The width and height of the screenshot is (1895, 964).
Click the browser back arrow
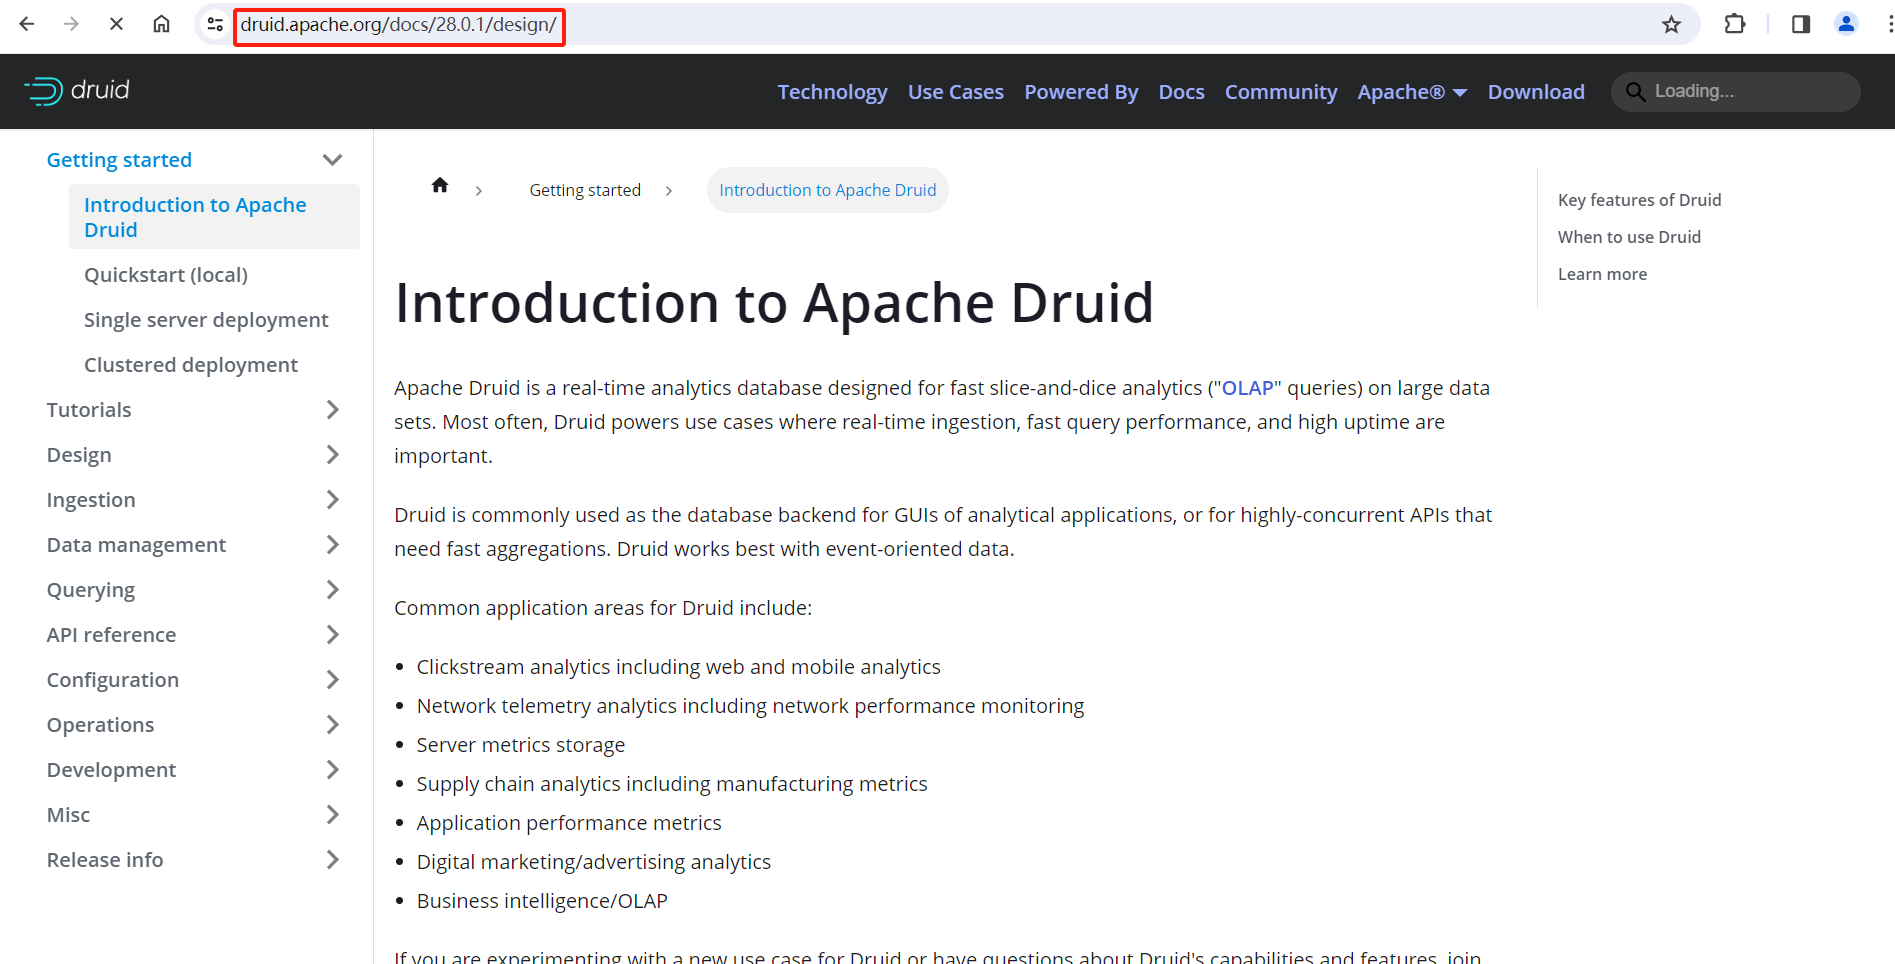coord(27,24)
